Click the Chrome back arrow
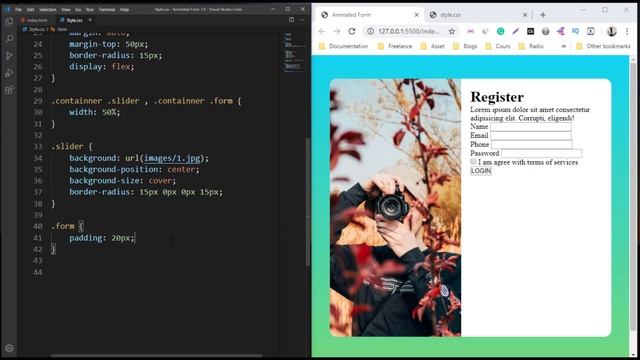 (322, 31)
